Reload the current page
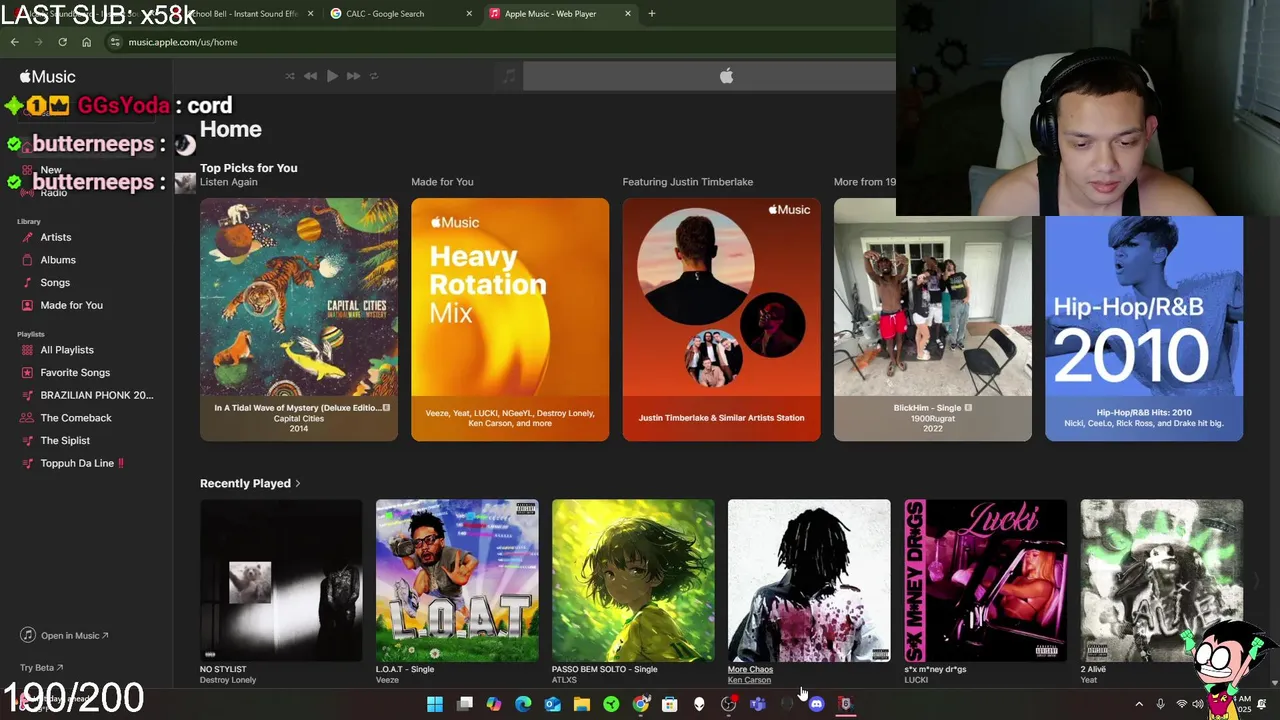This screenshot has height=720, width=1280. [62, 42]
